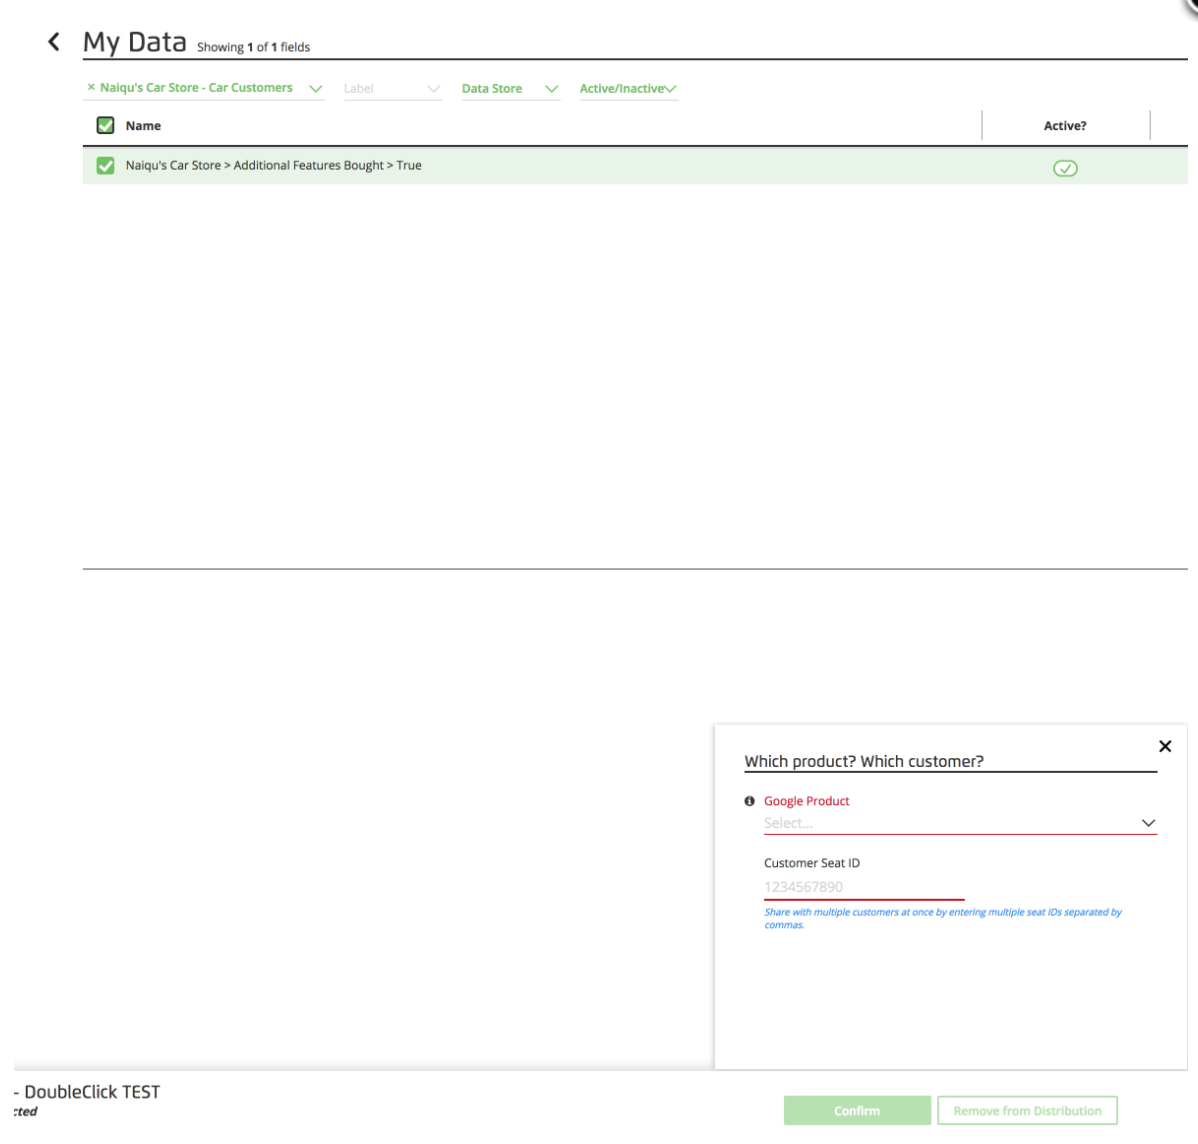Open the Google Product select dropdown
Image resolution: width=1198 pixels, height=1144 pixels.
coord(960,823)
